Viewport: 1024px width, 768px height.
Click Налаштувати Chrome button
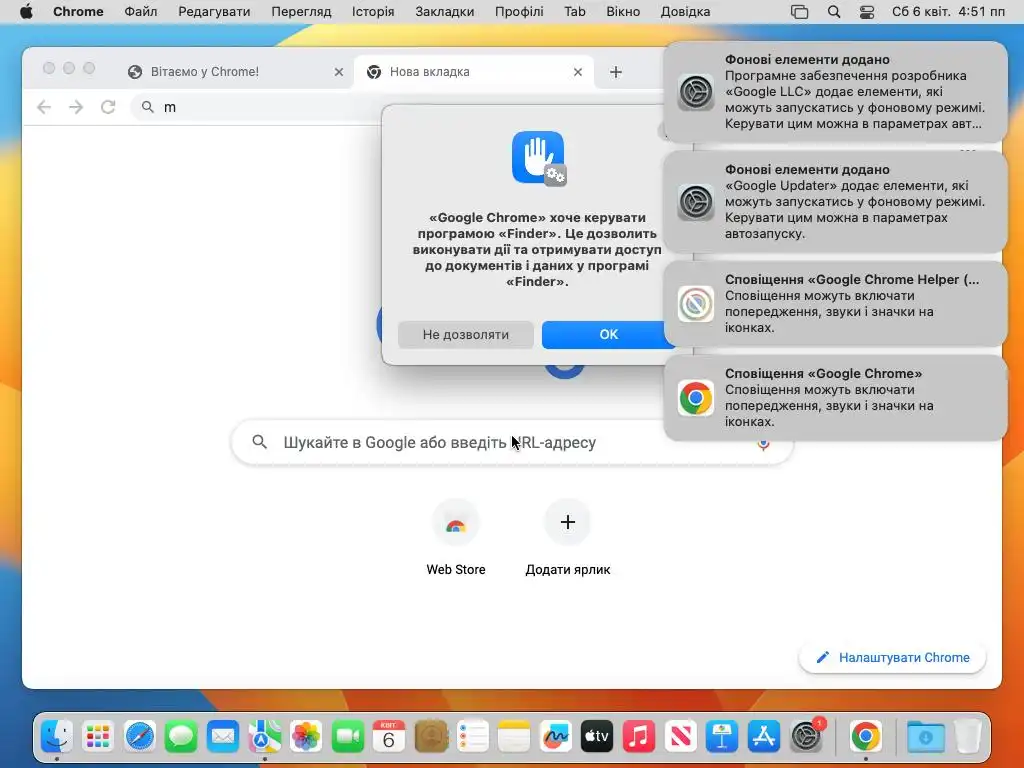click(892, 658)
